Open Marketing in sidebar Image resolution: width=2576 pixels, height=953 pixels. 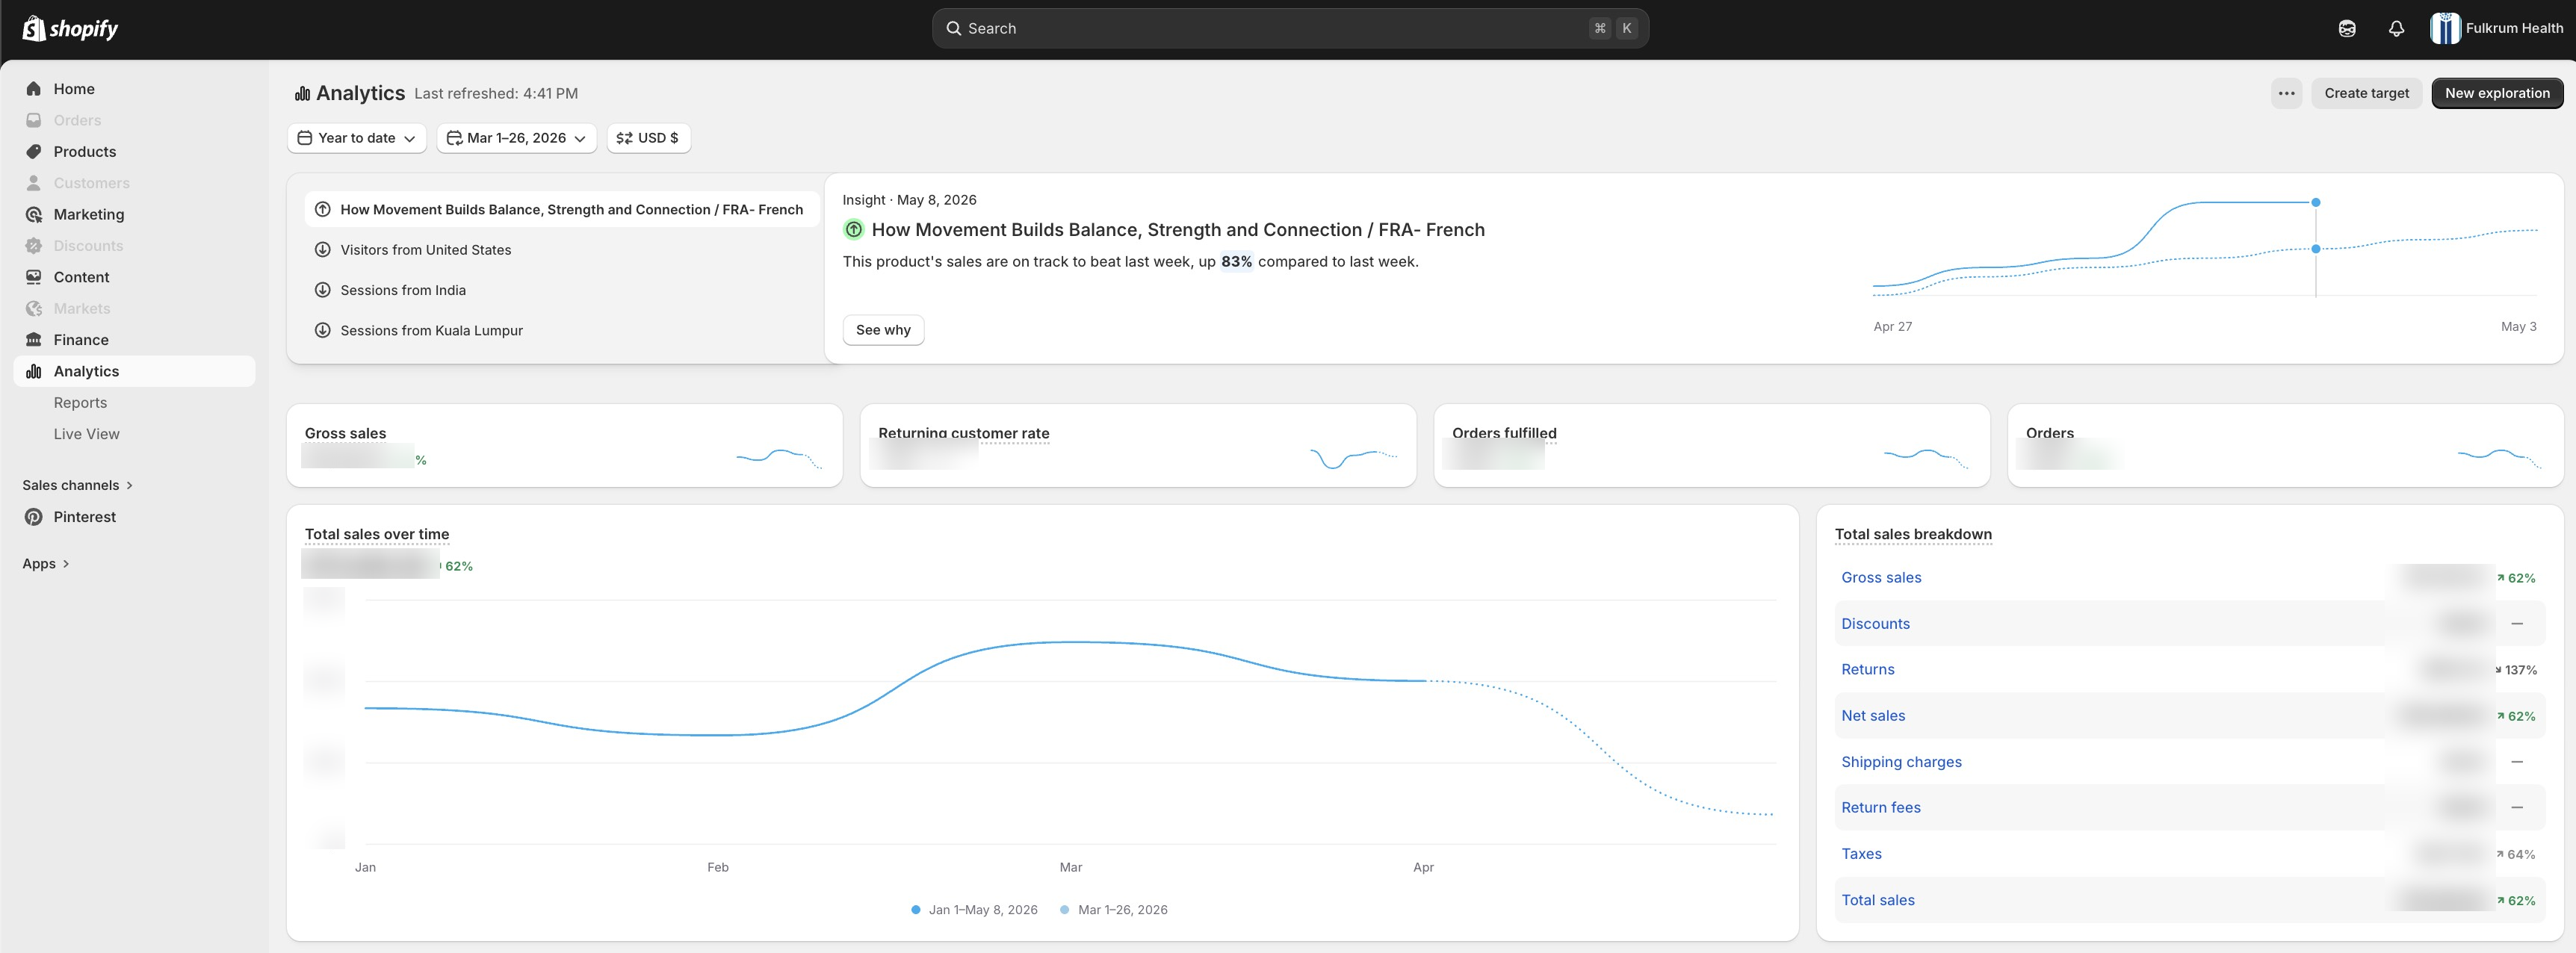point(134,214)
